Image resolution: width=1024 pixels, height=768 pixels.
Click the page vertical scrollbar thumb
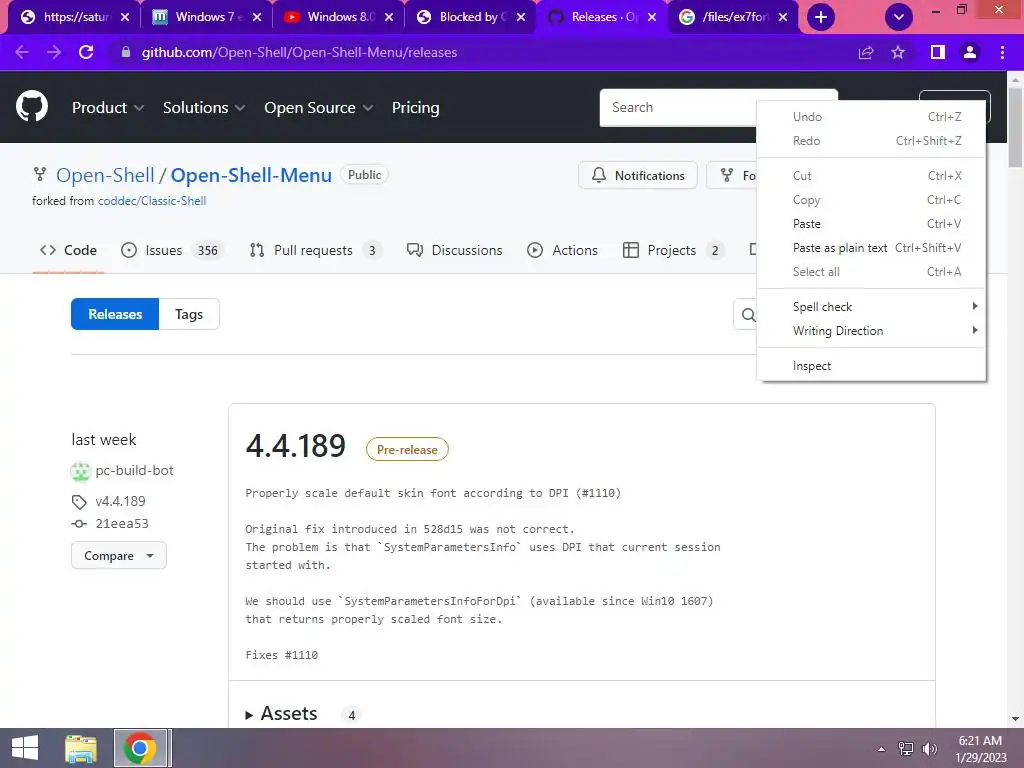point(1015,127)
